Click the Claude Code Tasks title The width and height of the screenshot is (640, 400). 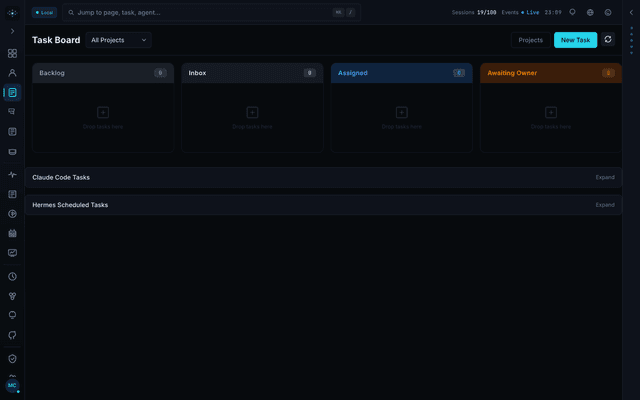pos(61,178)
